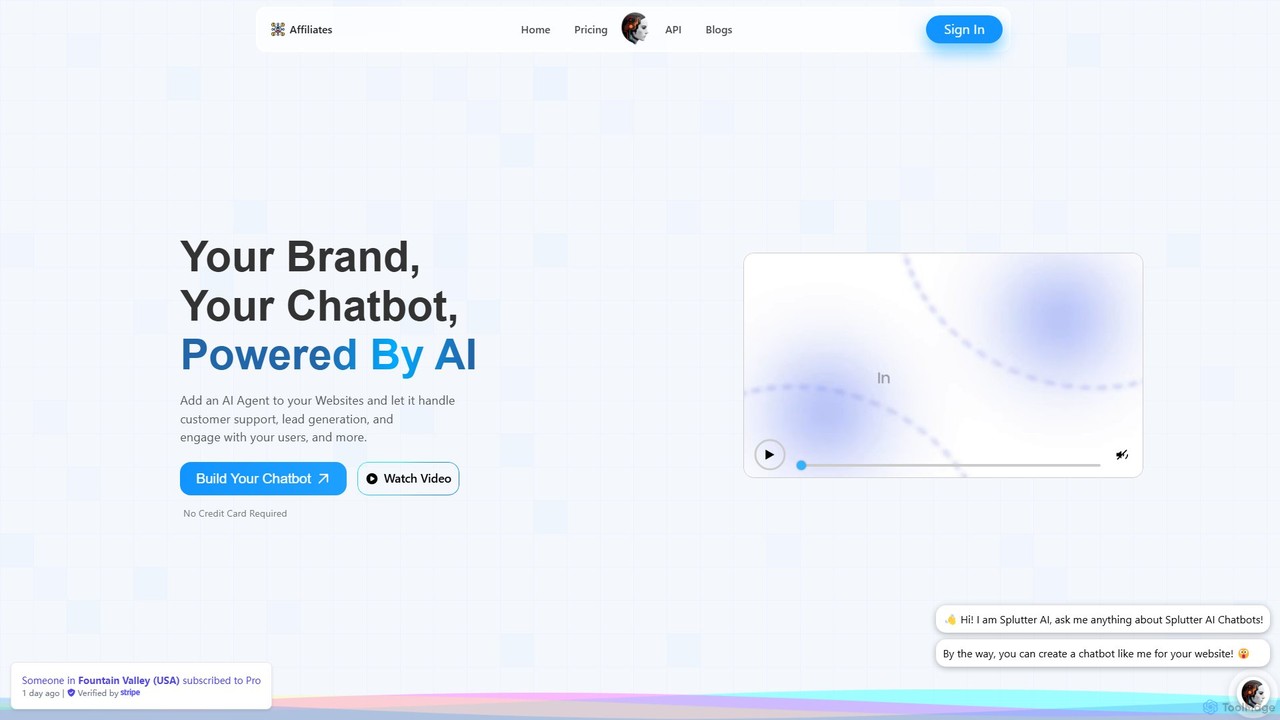Click the 'Powered By AI' headline

(x=328, y=355)
